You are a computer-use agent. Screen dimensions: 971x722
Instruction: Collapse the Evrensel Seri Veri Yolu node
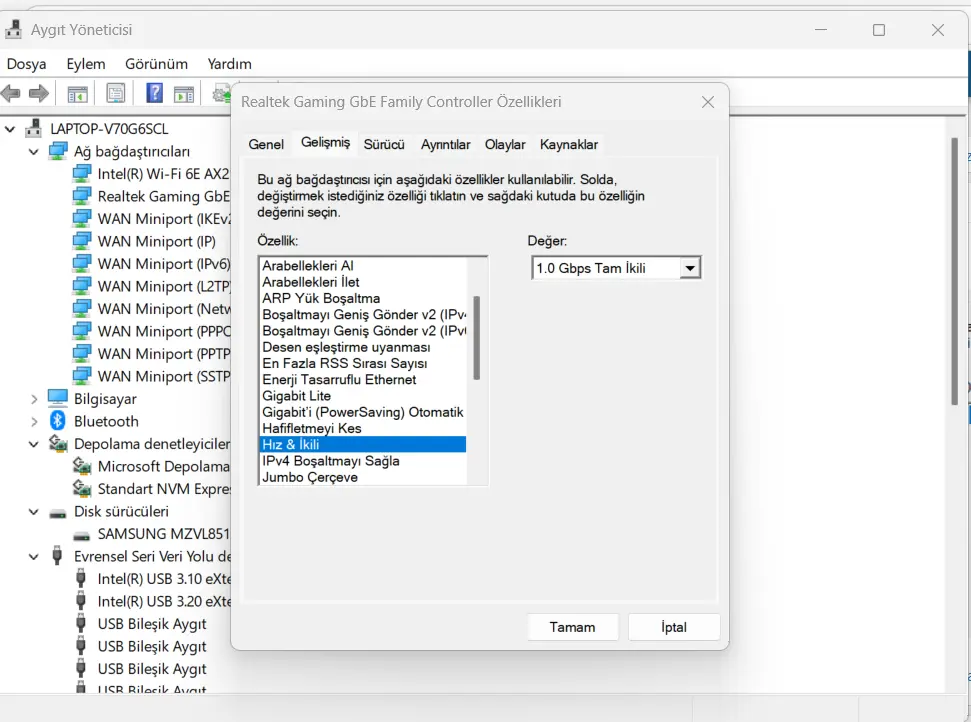34,557
